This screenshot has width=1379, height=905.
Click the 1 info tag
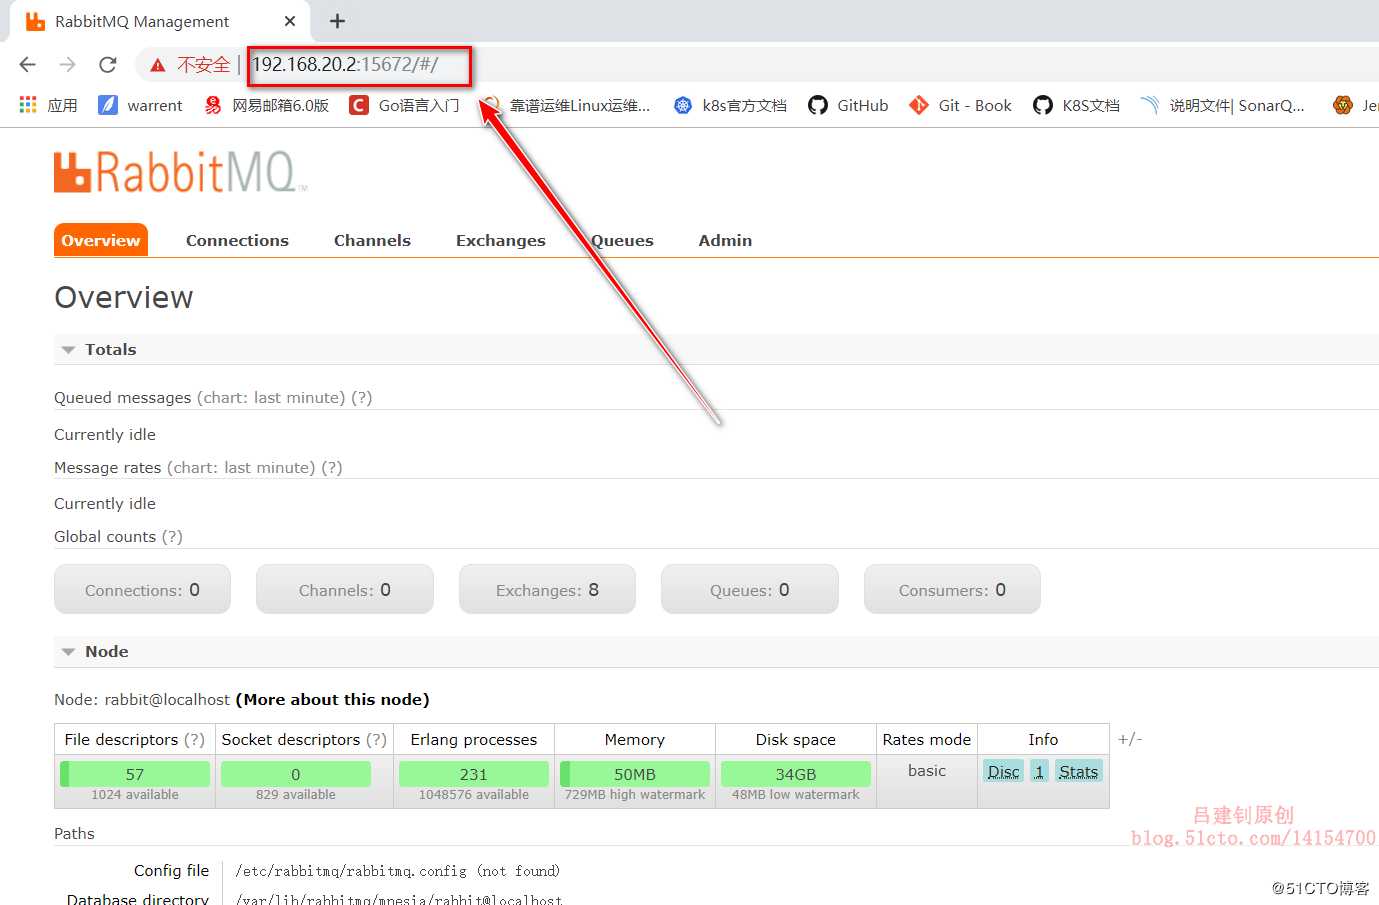click(x=1039, y=771)
